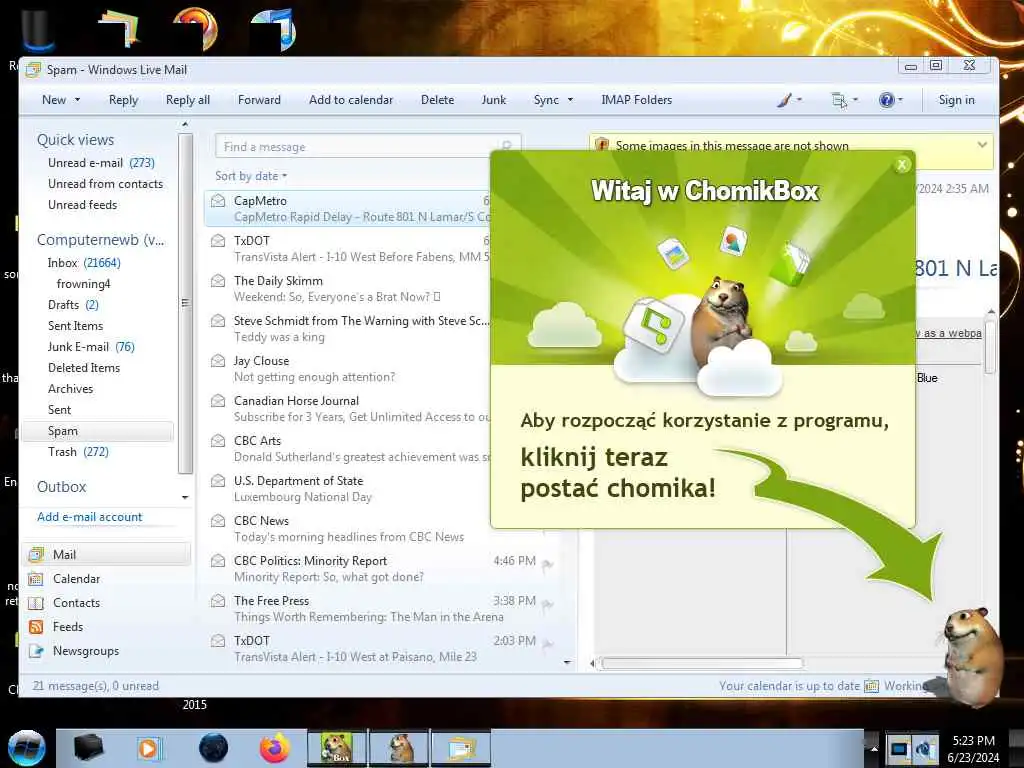Mark message as Junk

point(494,100)
